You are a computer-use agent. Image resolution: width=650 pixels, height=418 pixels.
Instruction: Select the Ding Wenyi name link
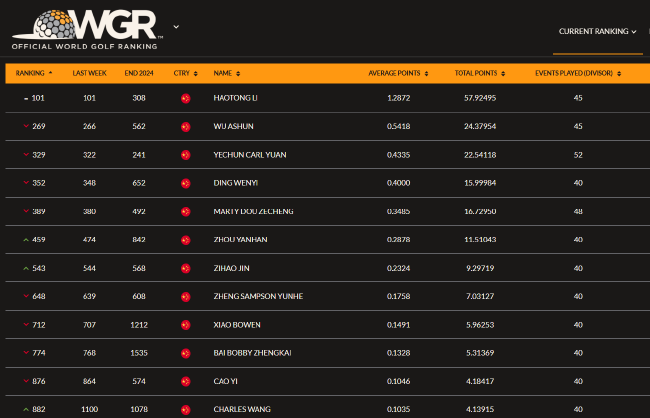coord(235,183)
